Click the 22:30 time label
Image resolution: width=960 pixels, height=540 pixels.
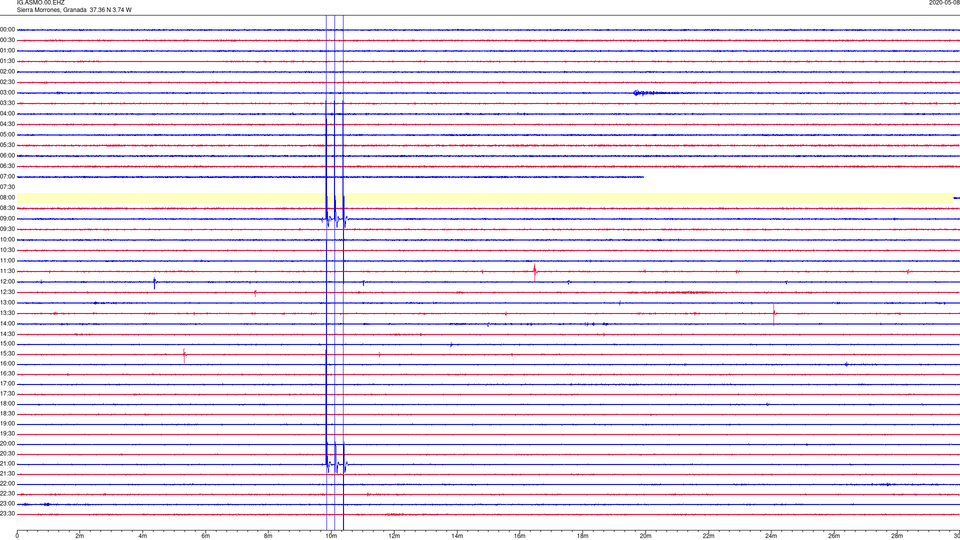(x=7, y=494)
